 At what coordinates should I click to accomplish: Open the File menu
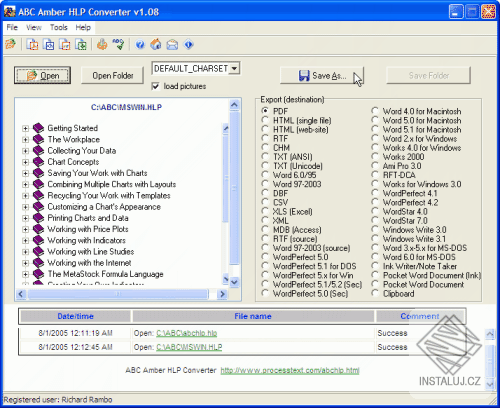pyautogui.click(x=12, y=27)
